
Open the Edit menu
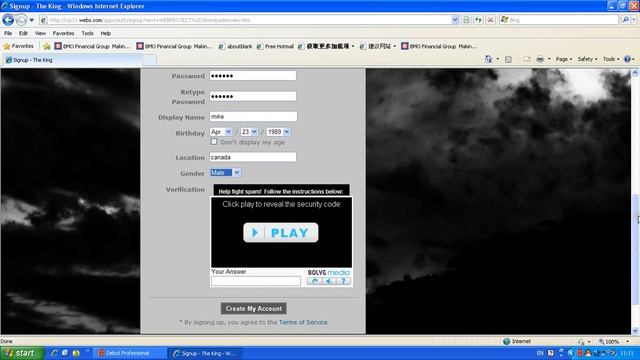tap(23, 33)
